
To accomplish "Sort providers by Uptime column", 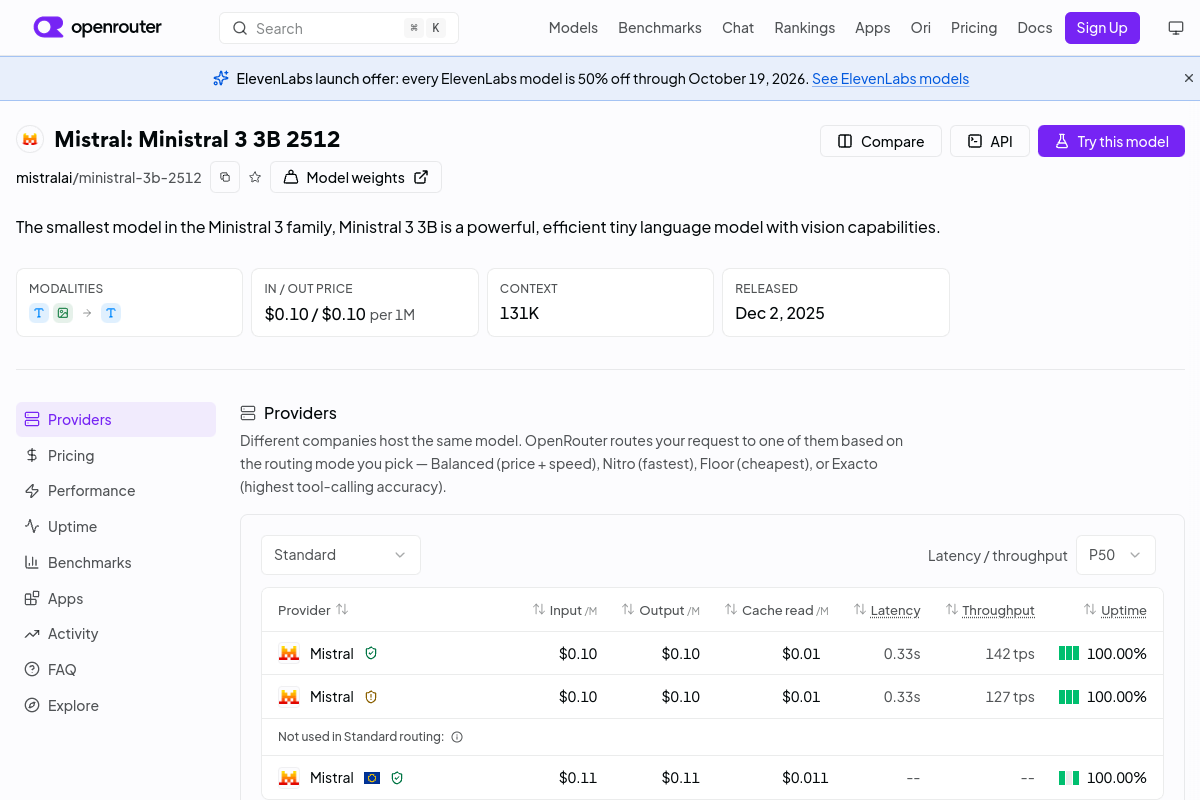I will [1115, 610].
